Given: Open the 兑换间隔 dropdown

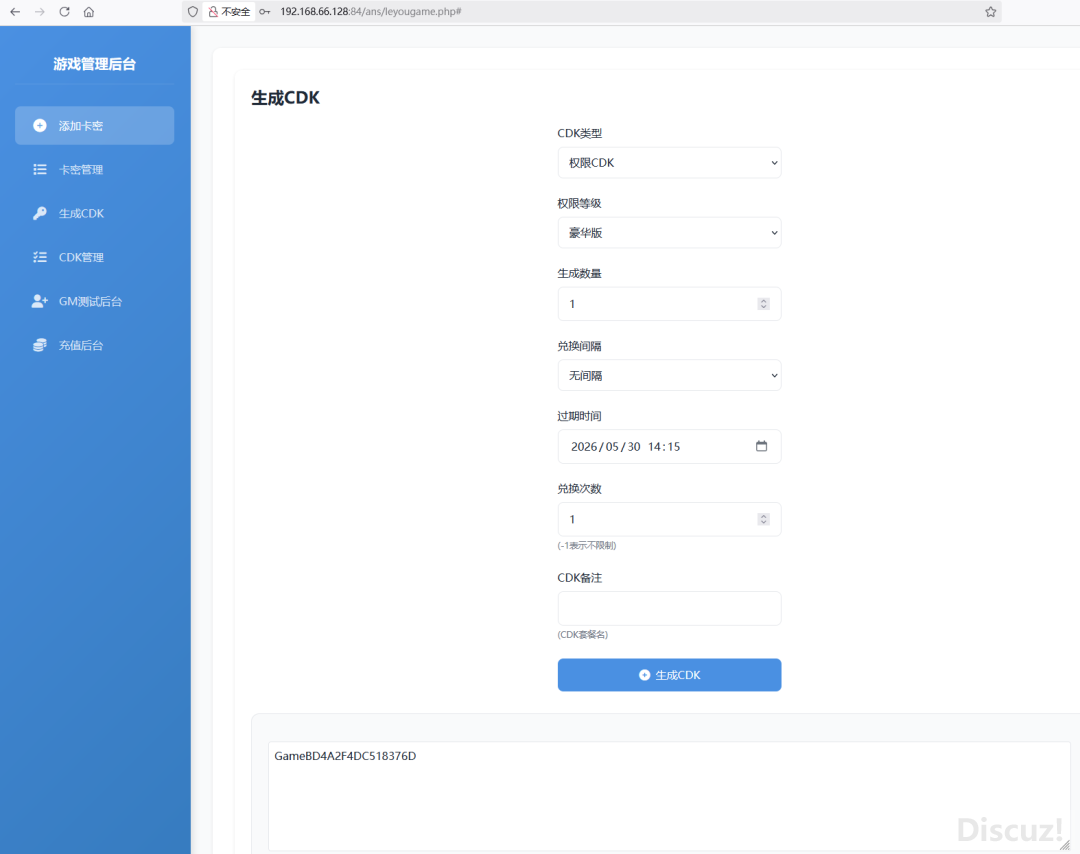Looking at the screenshot, I should pos(669,376).
